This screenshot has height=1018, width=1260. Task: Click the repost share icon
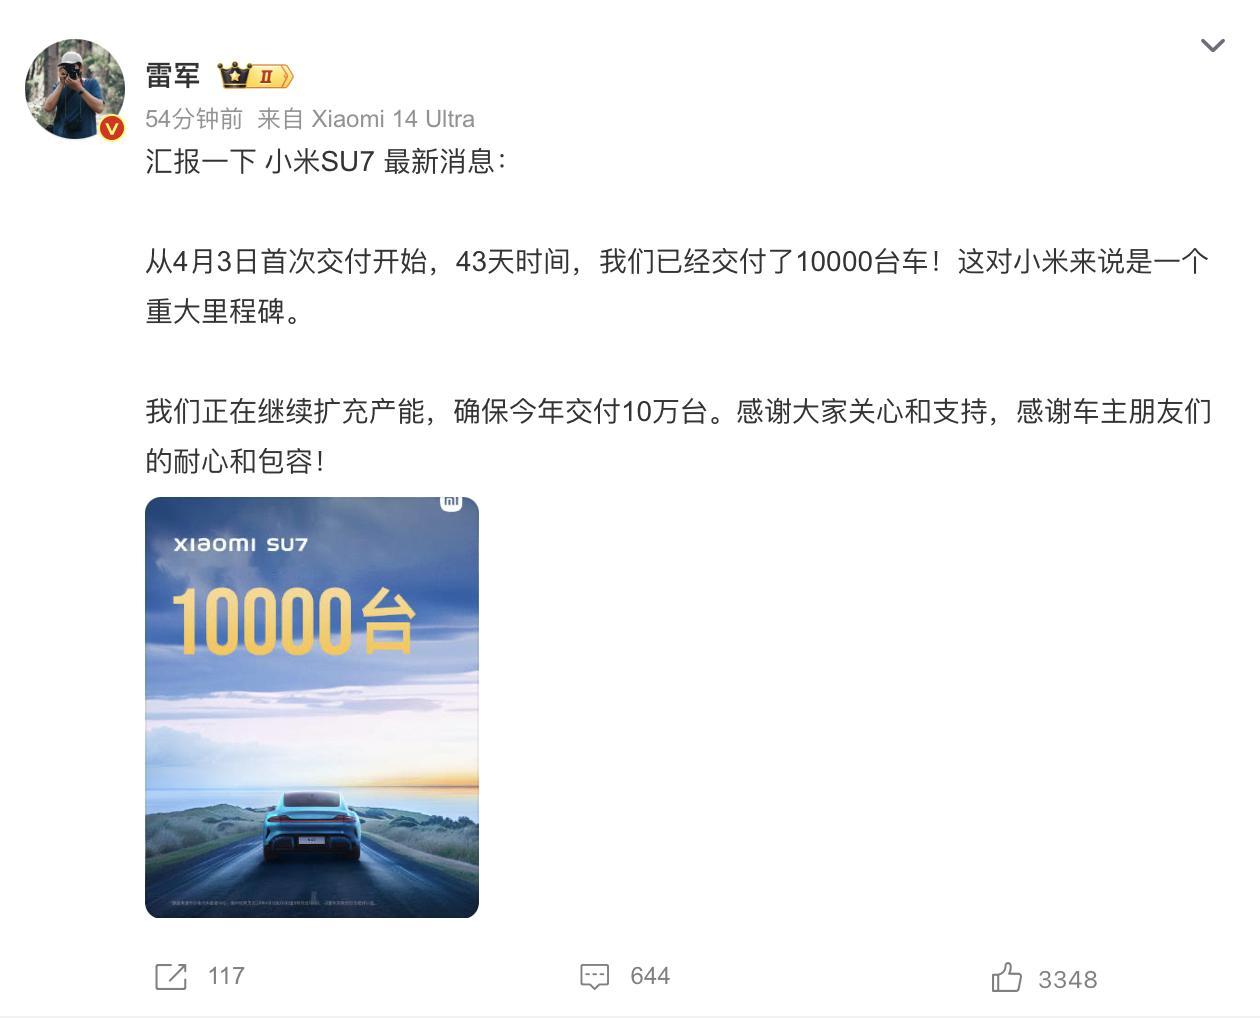tap(171, 976)
